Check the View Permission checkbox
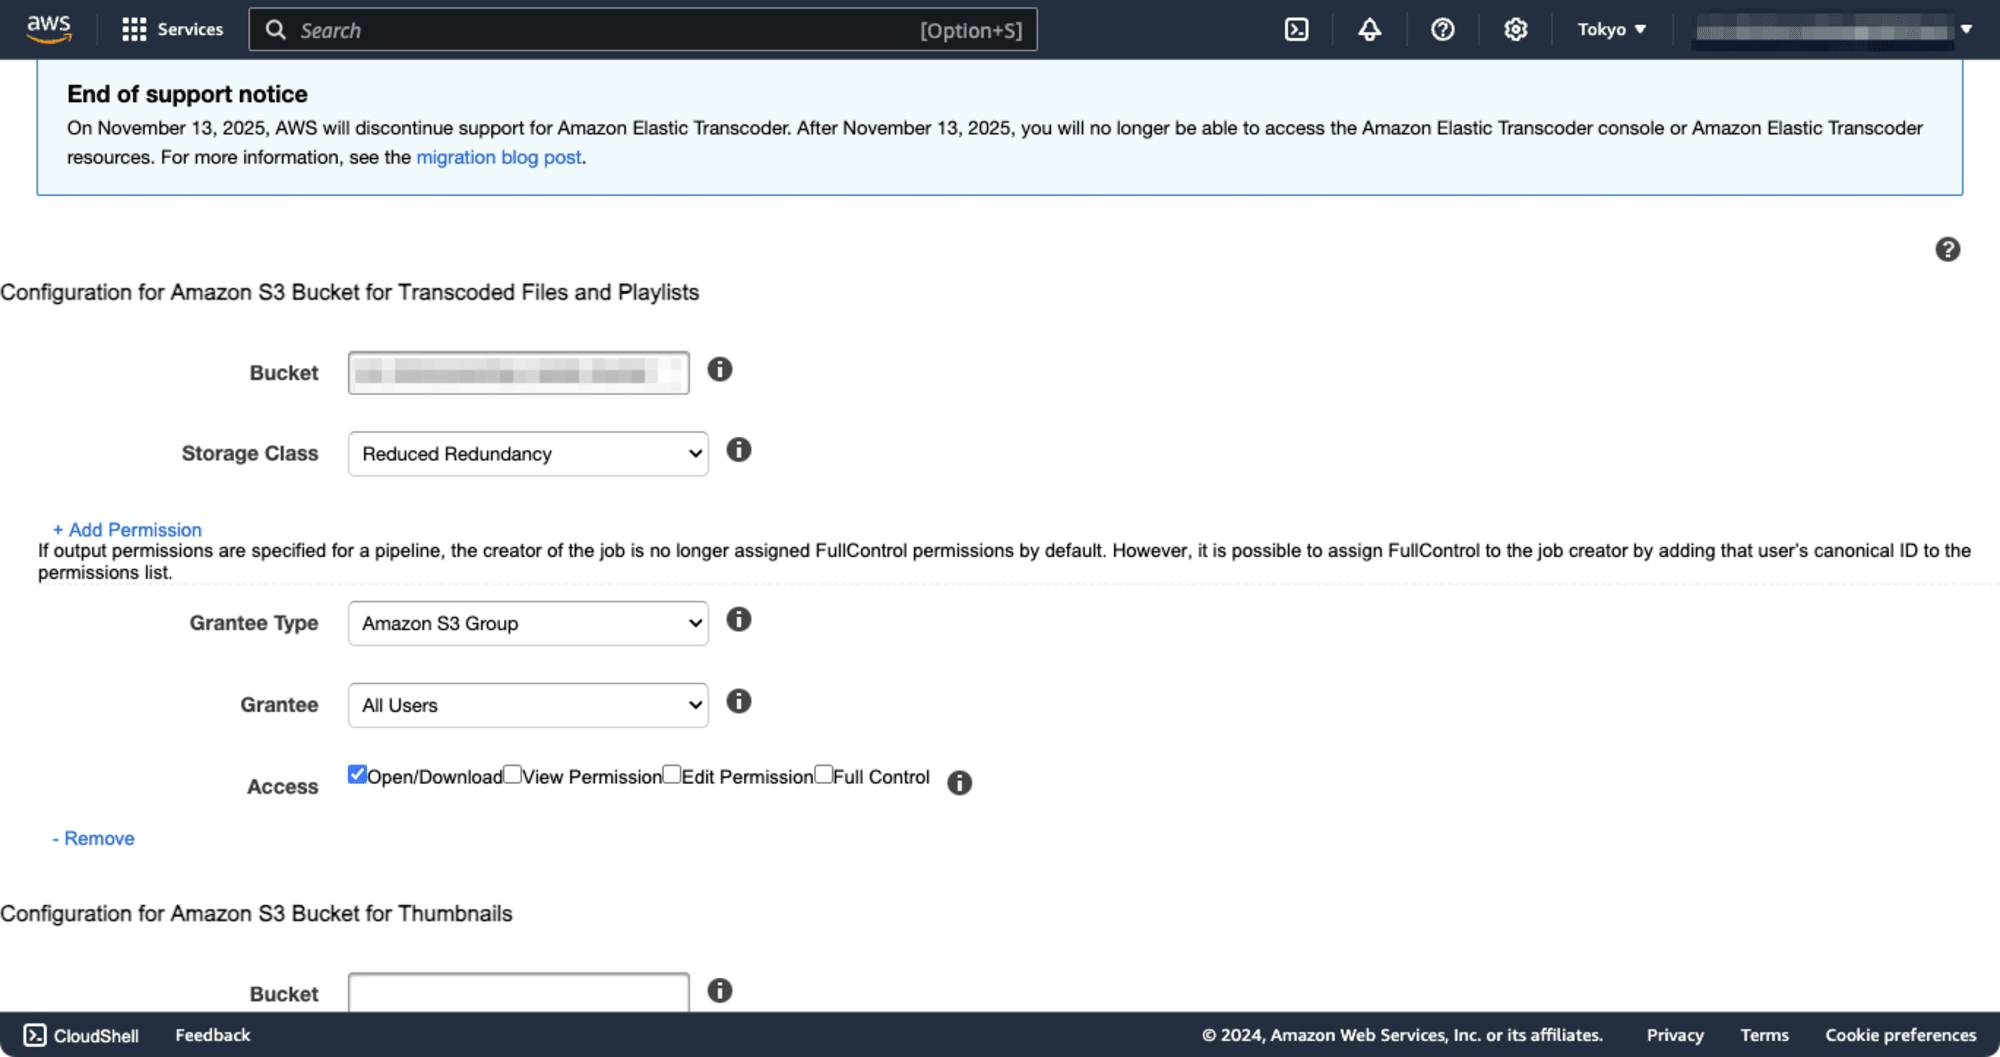The height and width of the screenshot is (1057, 2000). 512,774
